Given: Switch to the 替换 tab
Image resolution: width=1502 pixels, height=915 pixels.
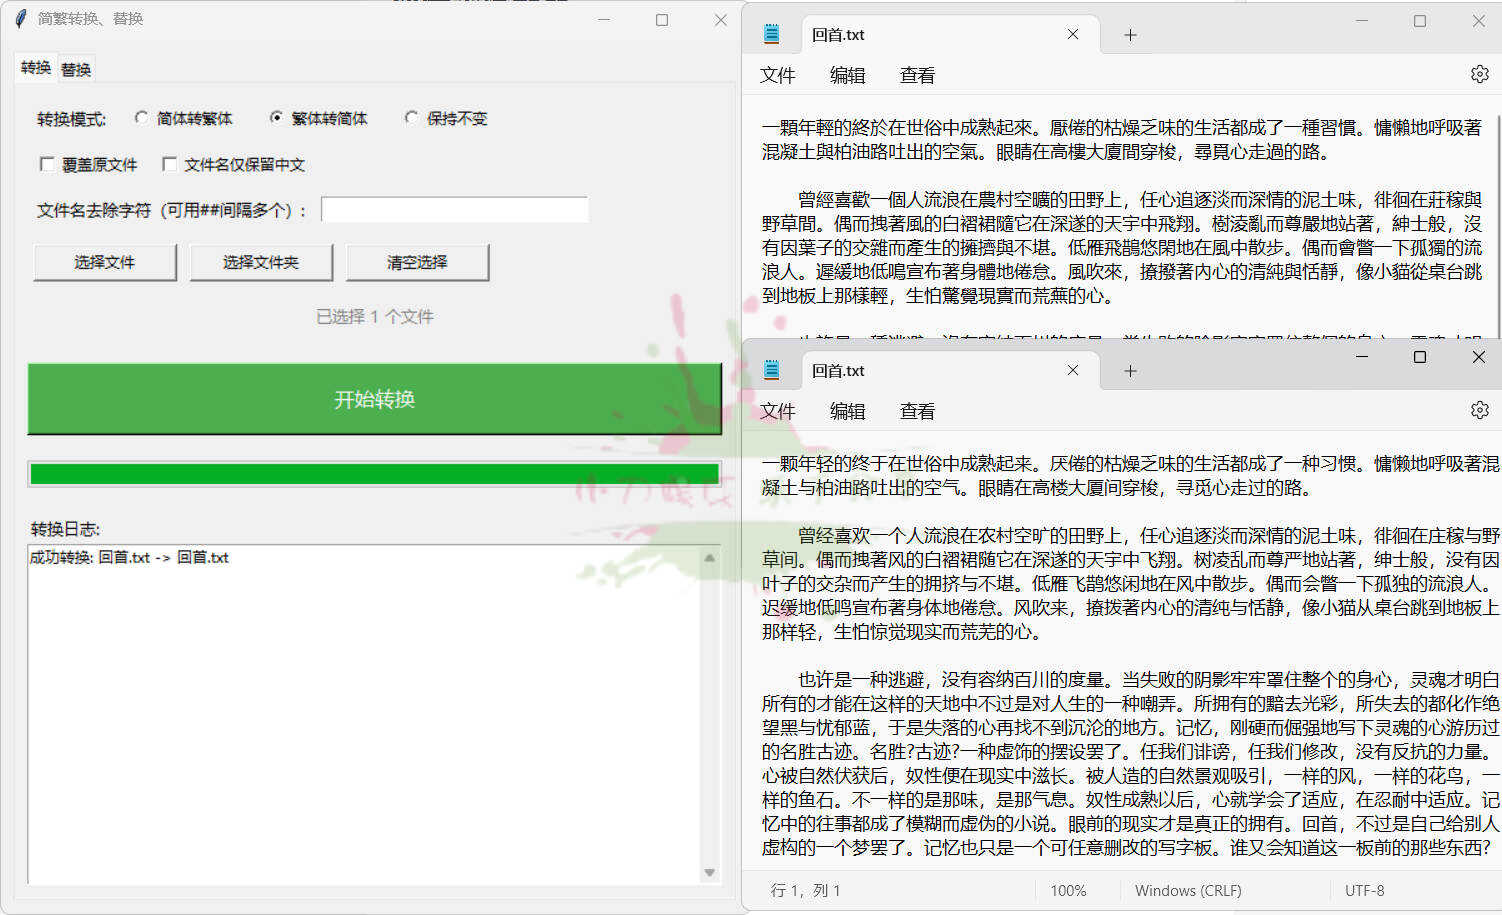Looking at the screenshot, I should click(x=75, y=67).
